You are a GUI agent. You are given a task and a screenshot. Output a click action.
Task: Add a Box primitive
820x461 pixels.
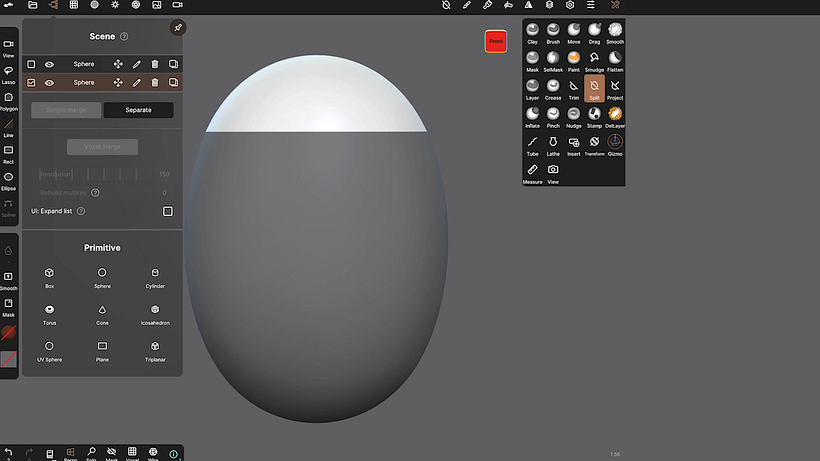49,278
